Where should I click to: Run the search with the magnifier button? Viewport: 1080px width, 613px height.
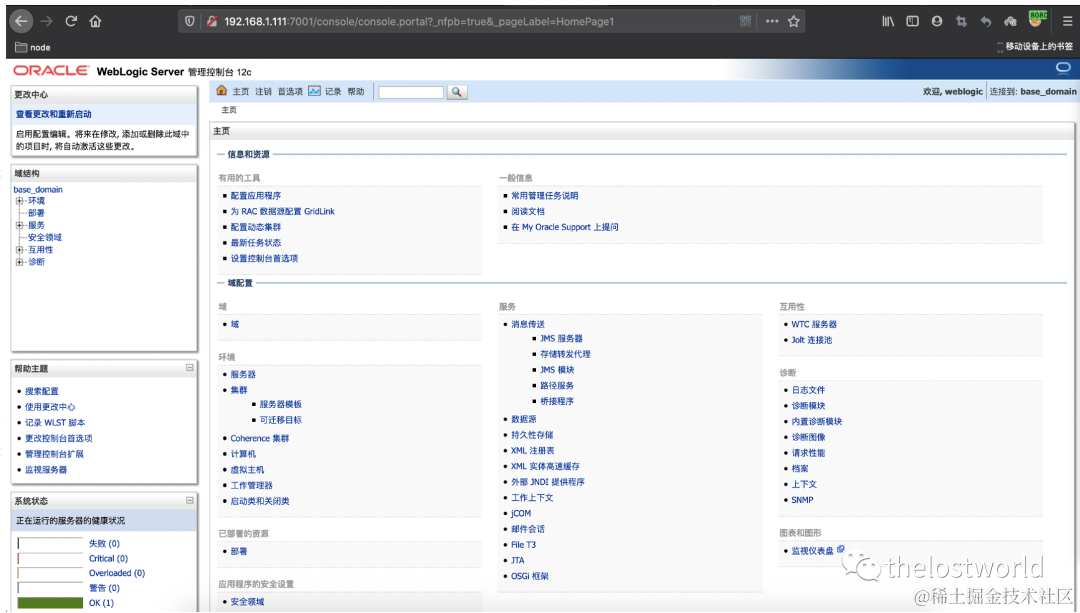[x=456, y=92]
